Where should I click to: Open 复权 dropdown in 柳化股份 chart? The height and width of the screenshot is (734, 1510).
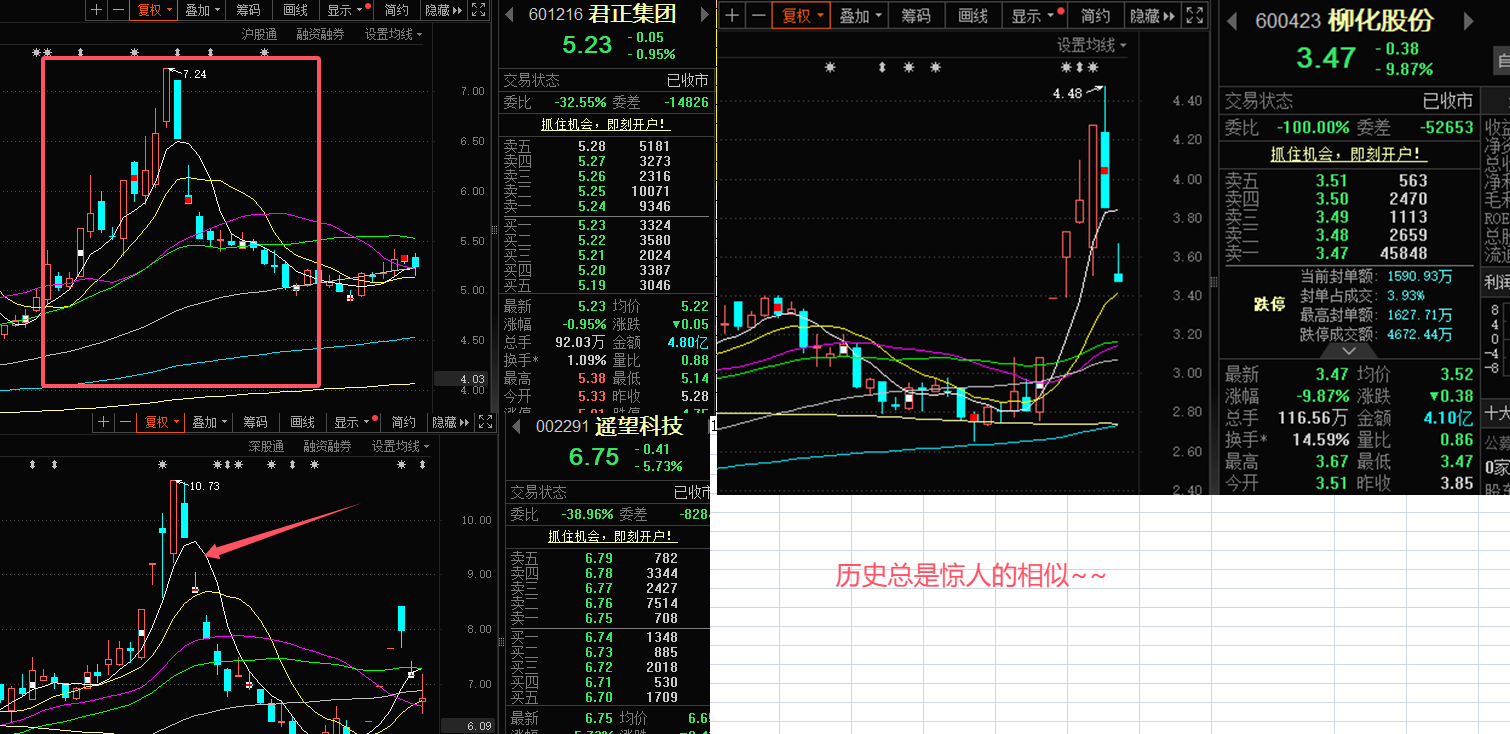[802, 16]
